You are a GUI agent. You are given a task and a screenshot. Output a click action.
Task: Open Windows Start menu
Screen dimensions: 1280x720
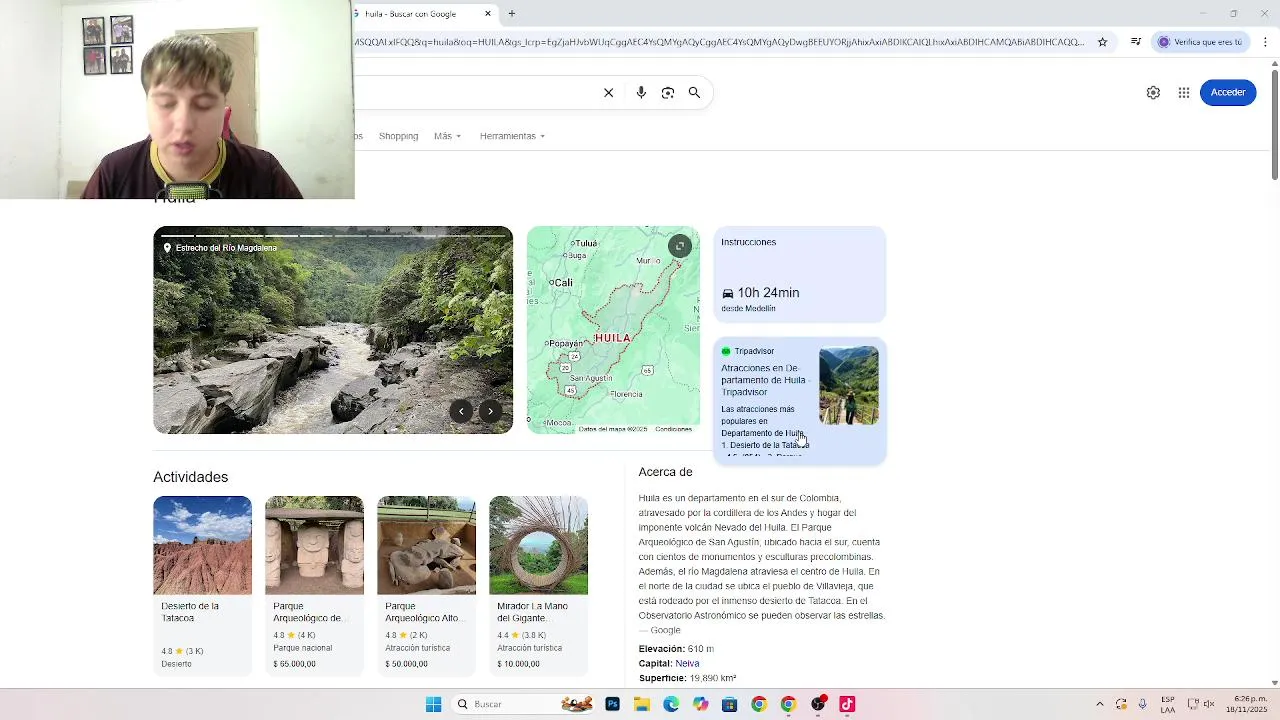(433, 704)
